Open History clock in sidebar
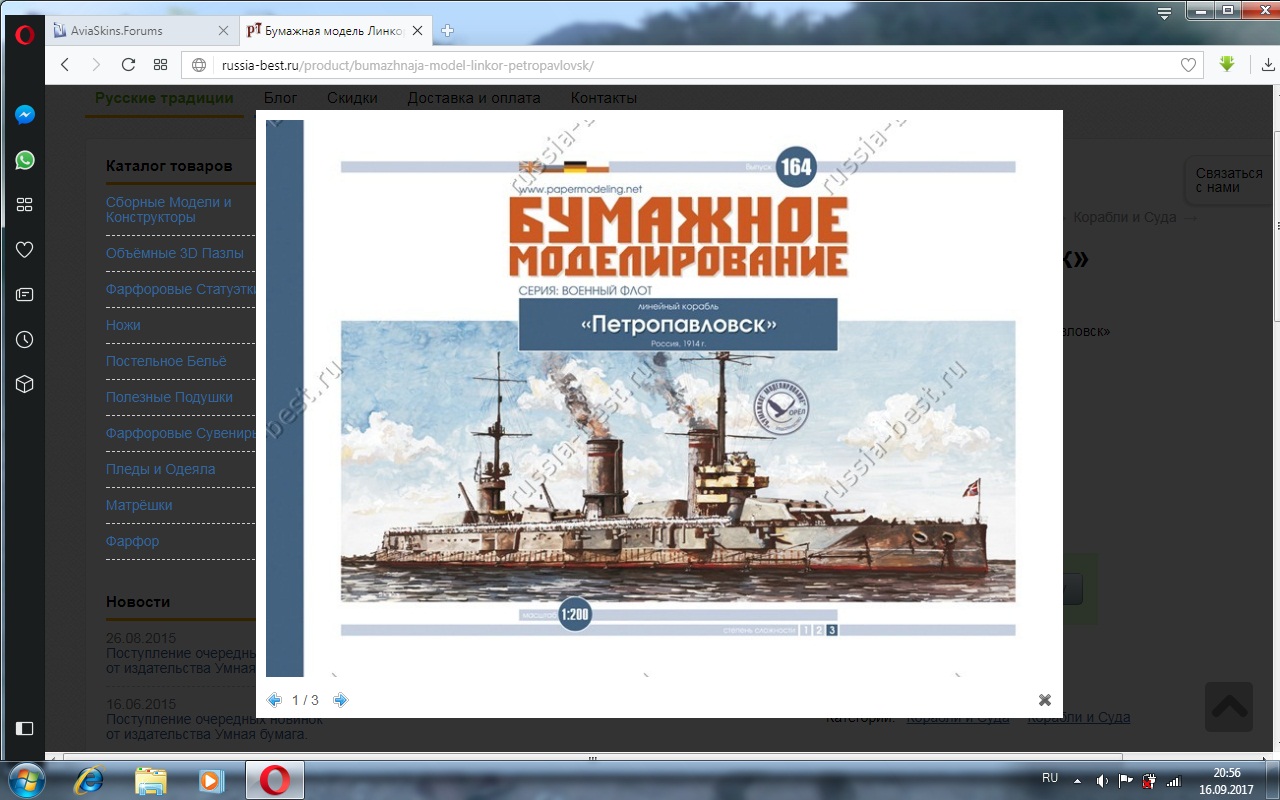 tap(25, 340)
